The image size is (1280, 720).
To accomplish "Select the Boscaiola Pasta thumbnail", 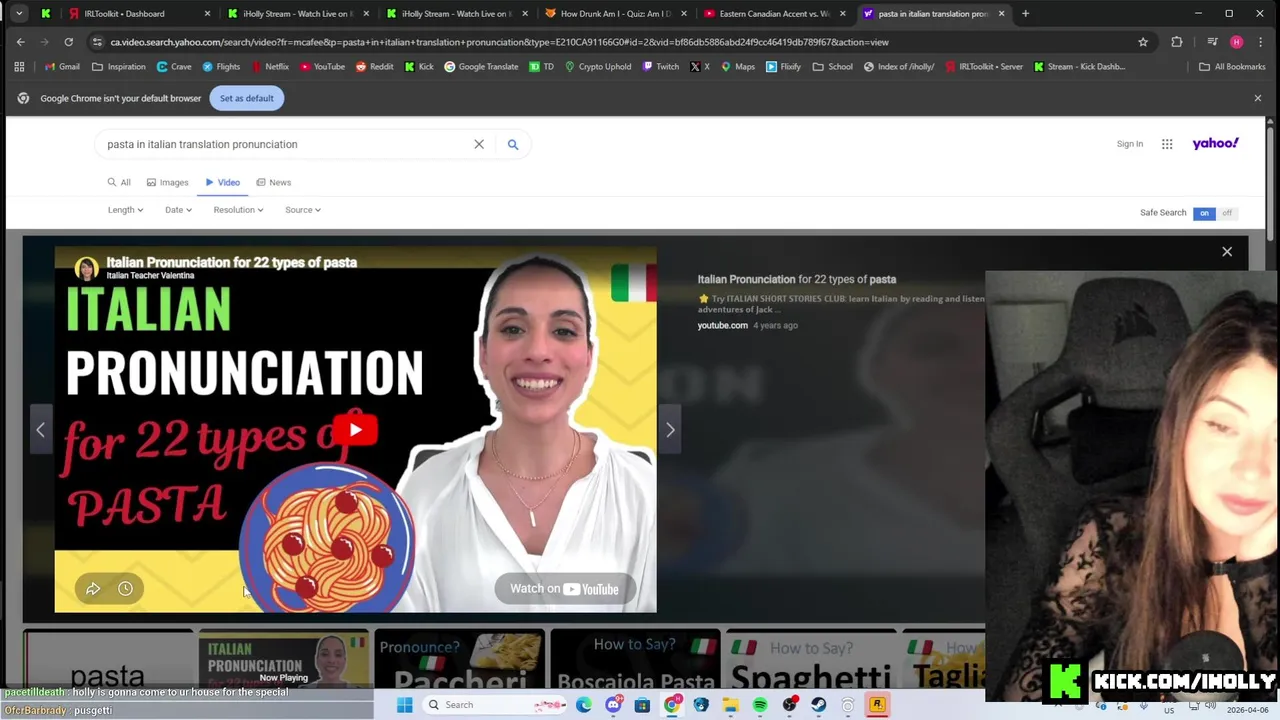I will 635,659.
